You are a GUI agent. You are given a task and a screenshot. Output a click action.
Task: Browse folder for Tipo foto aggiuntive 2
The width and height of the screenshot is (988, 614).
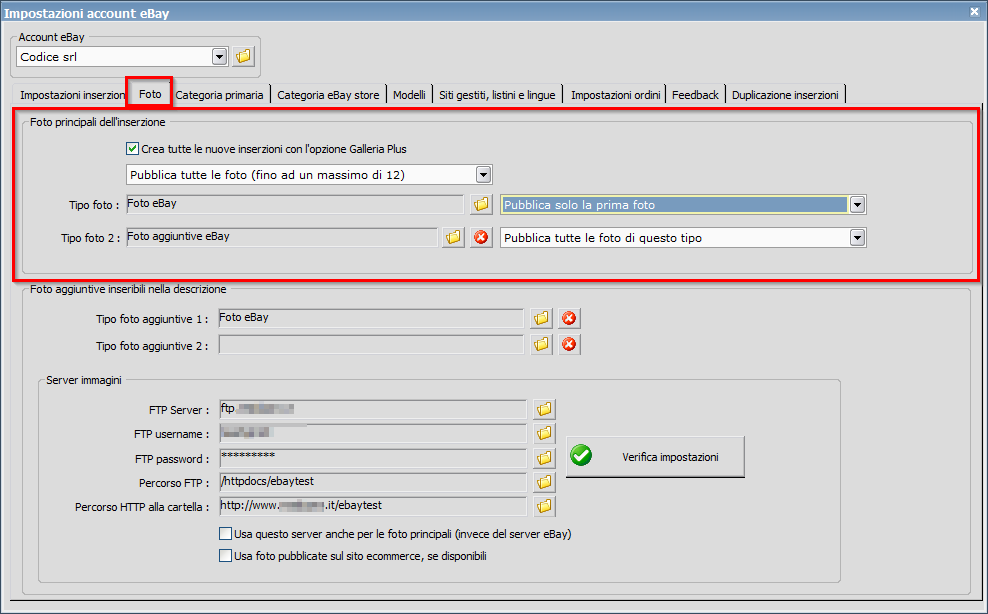pyautogui.click(x=541, y=345)
